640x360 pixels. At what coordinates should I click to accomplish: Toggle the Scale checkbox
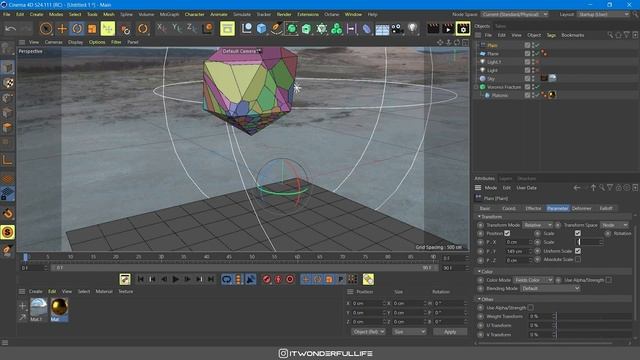click(578, 233)
